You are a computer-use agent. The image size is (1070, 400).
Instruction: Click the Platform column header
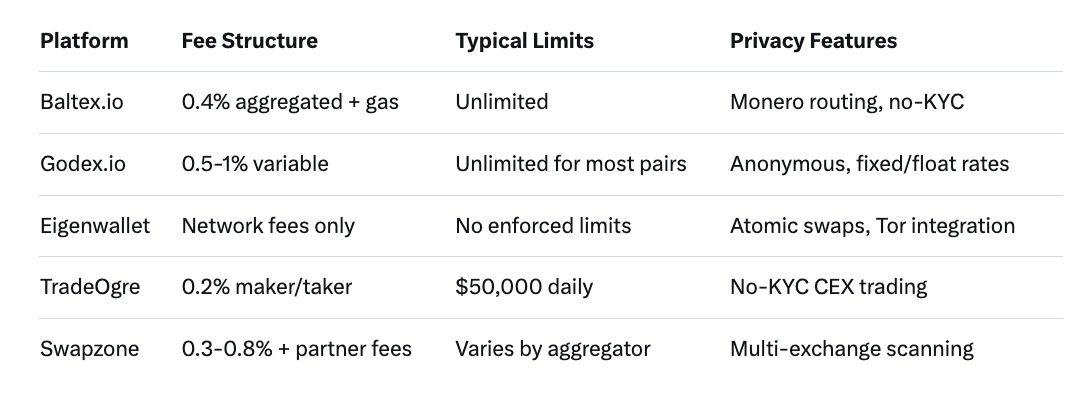pyautogui.click(x=84, y=42)
